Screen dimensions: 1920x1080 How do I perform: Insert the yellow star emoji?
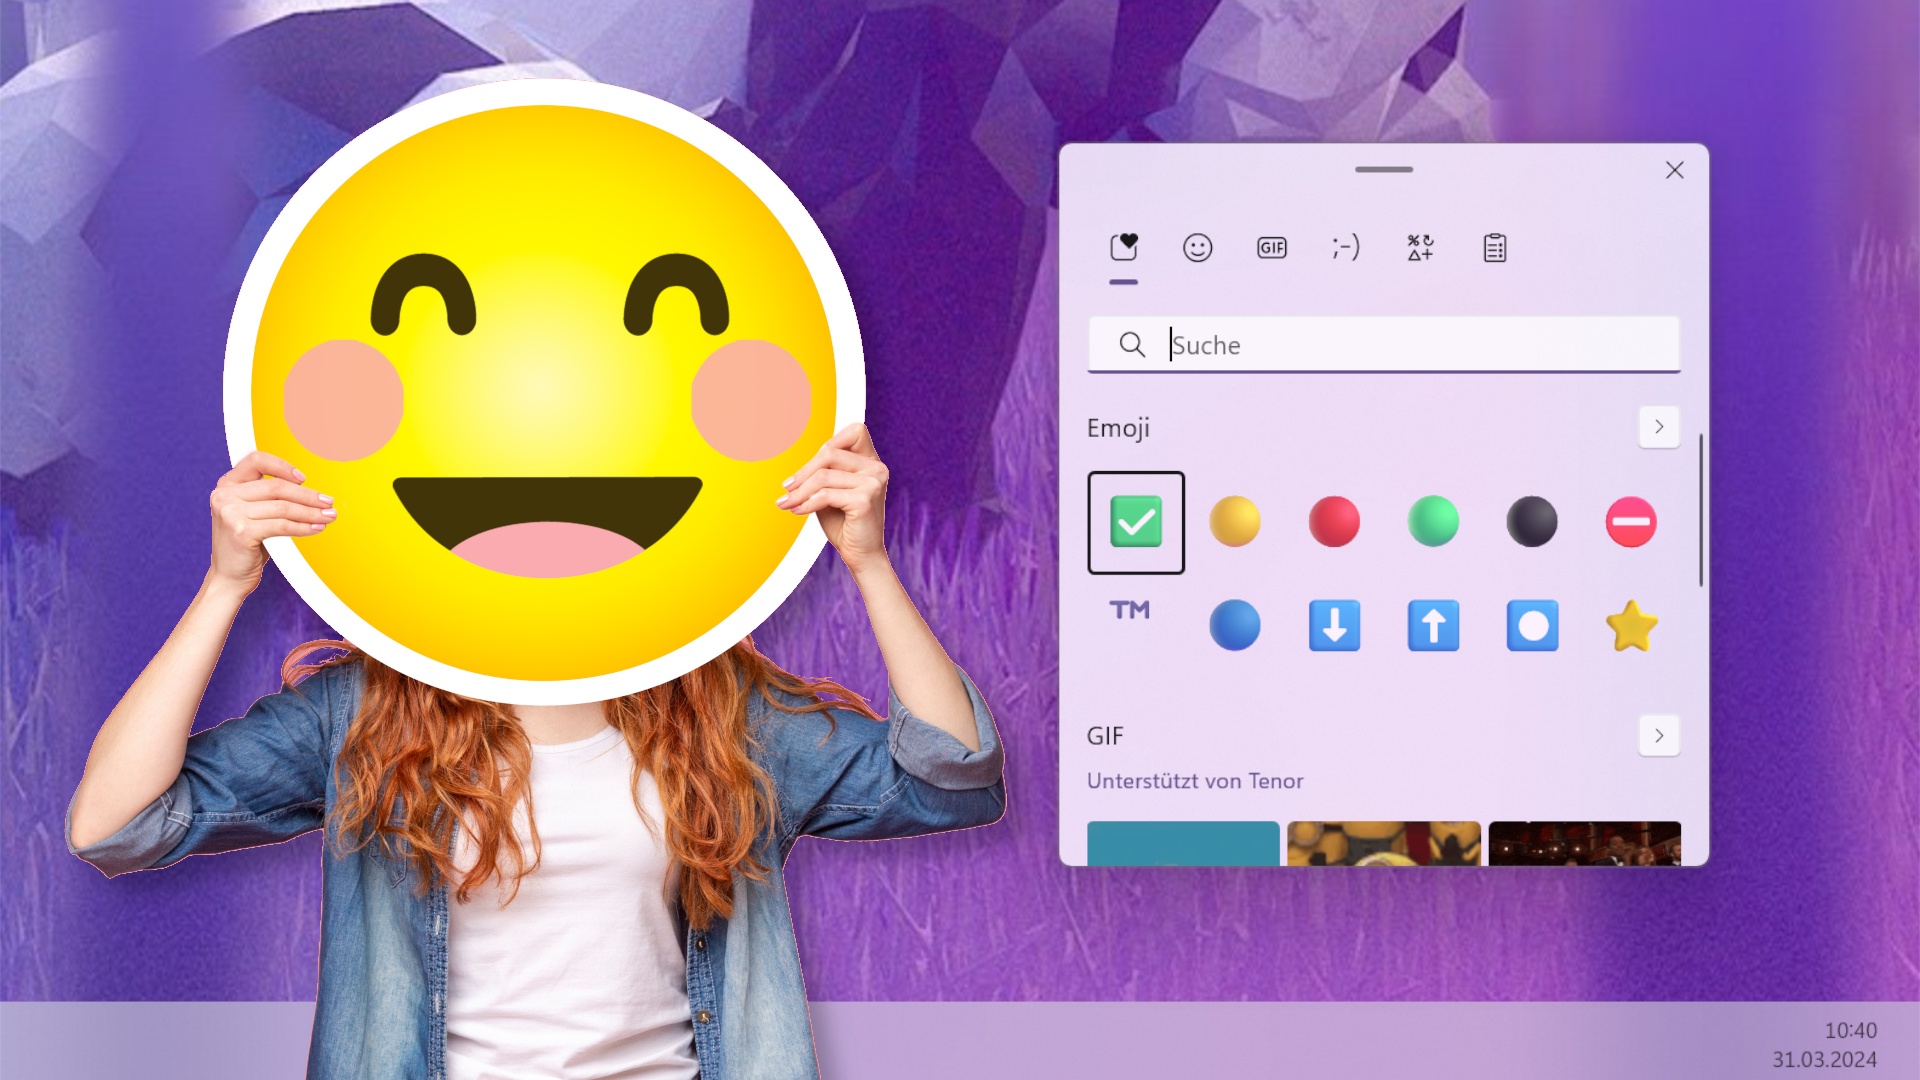point(1631,626)
